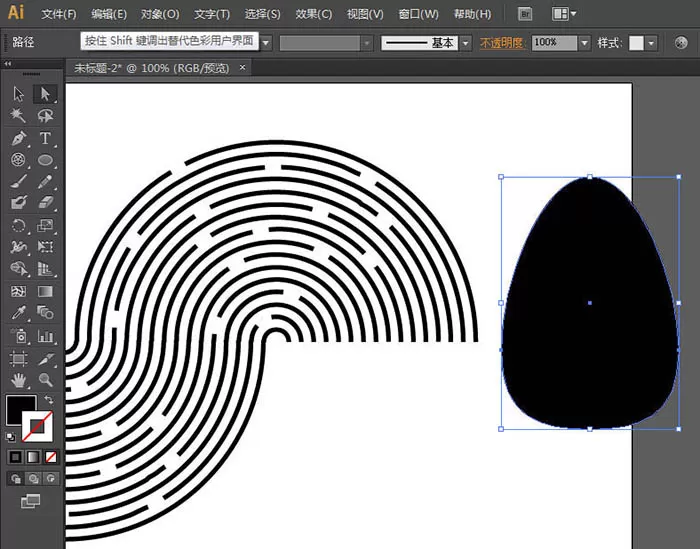Select the Paintbrush tool
Screen dimensions: 700x549
pyautogui.click(x=18, y=181)
